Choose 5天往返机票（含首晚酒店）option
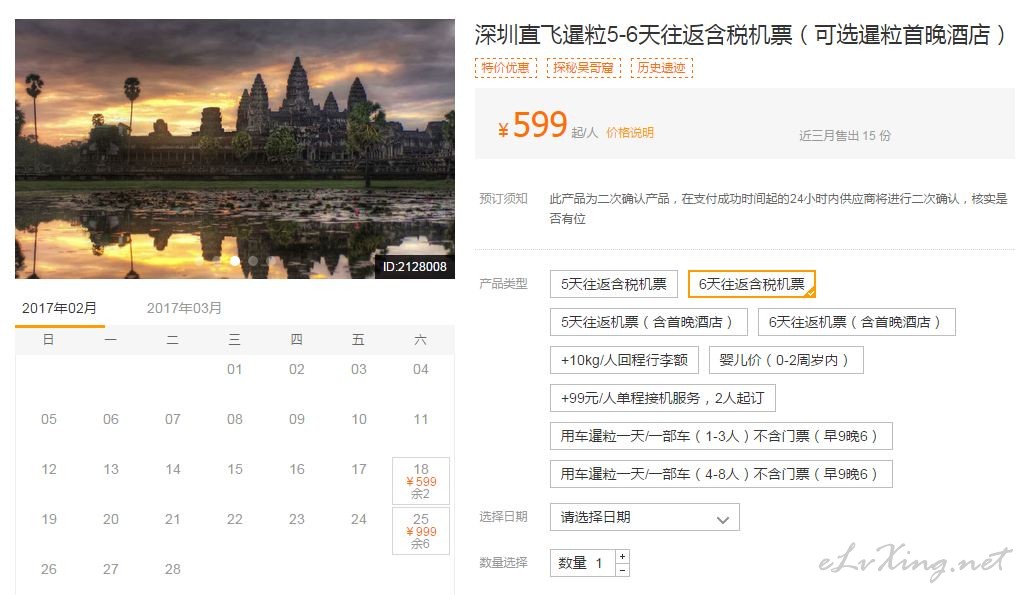Screen dimensions: 1023x595 (647, 322)
